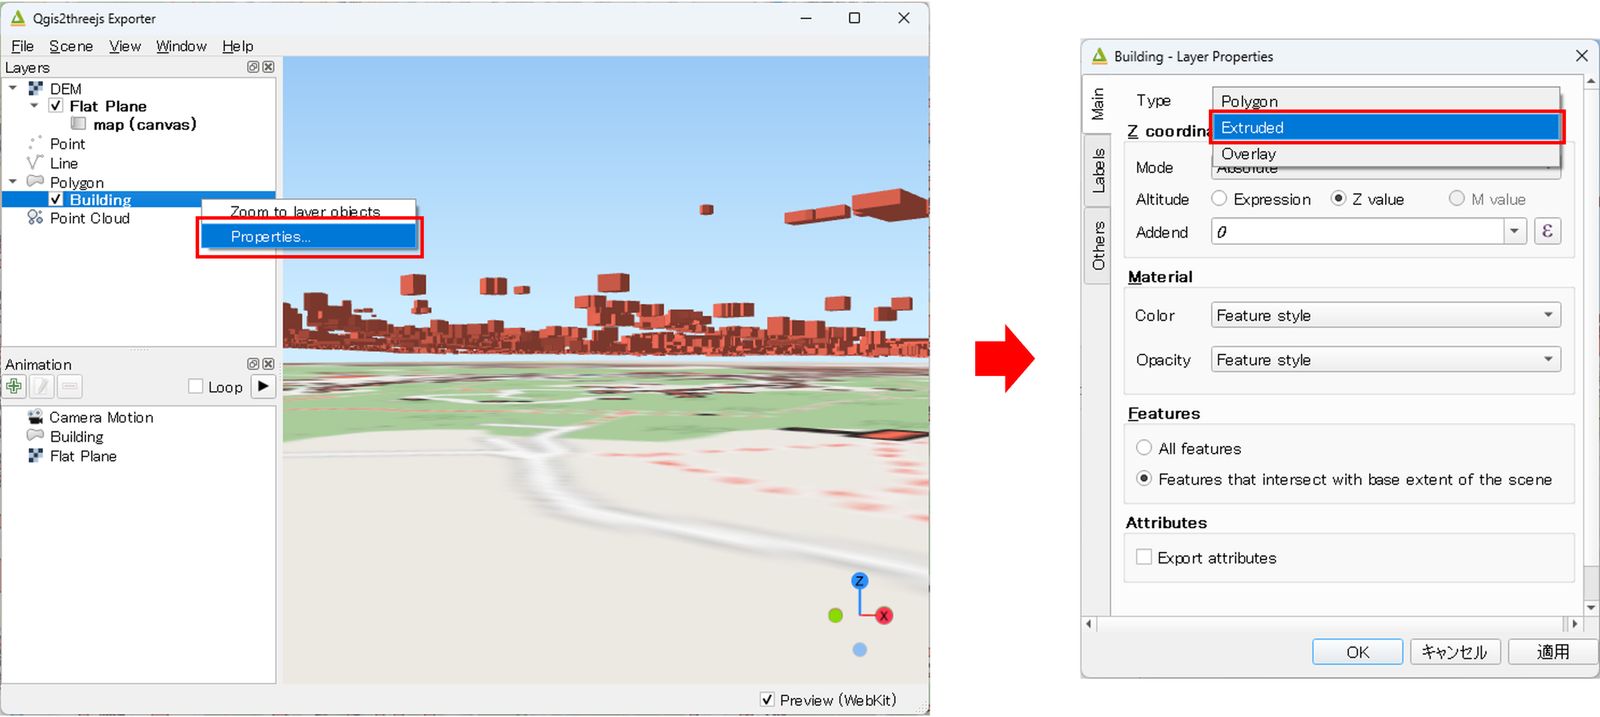The width and height of the screenshot is (1600, 717).
Task: Click the OK button
Action: click(1357, 652)
